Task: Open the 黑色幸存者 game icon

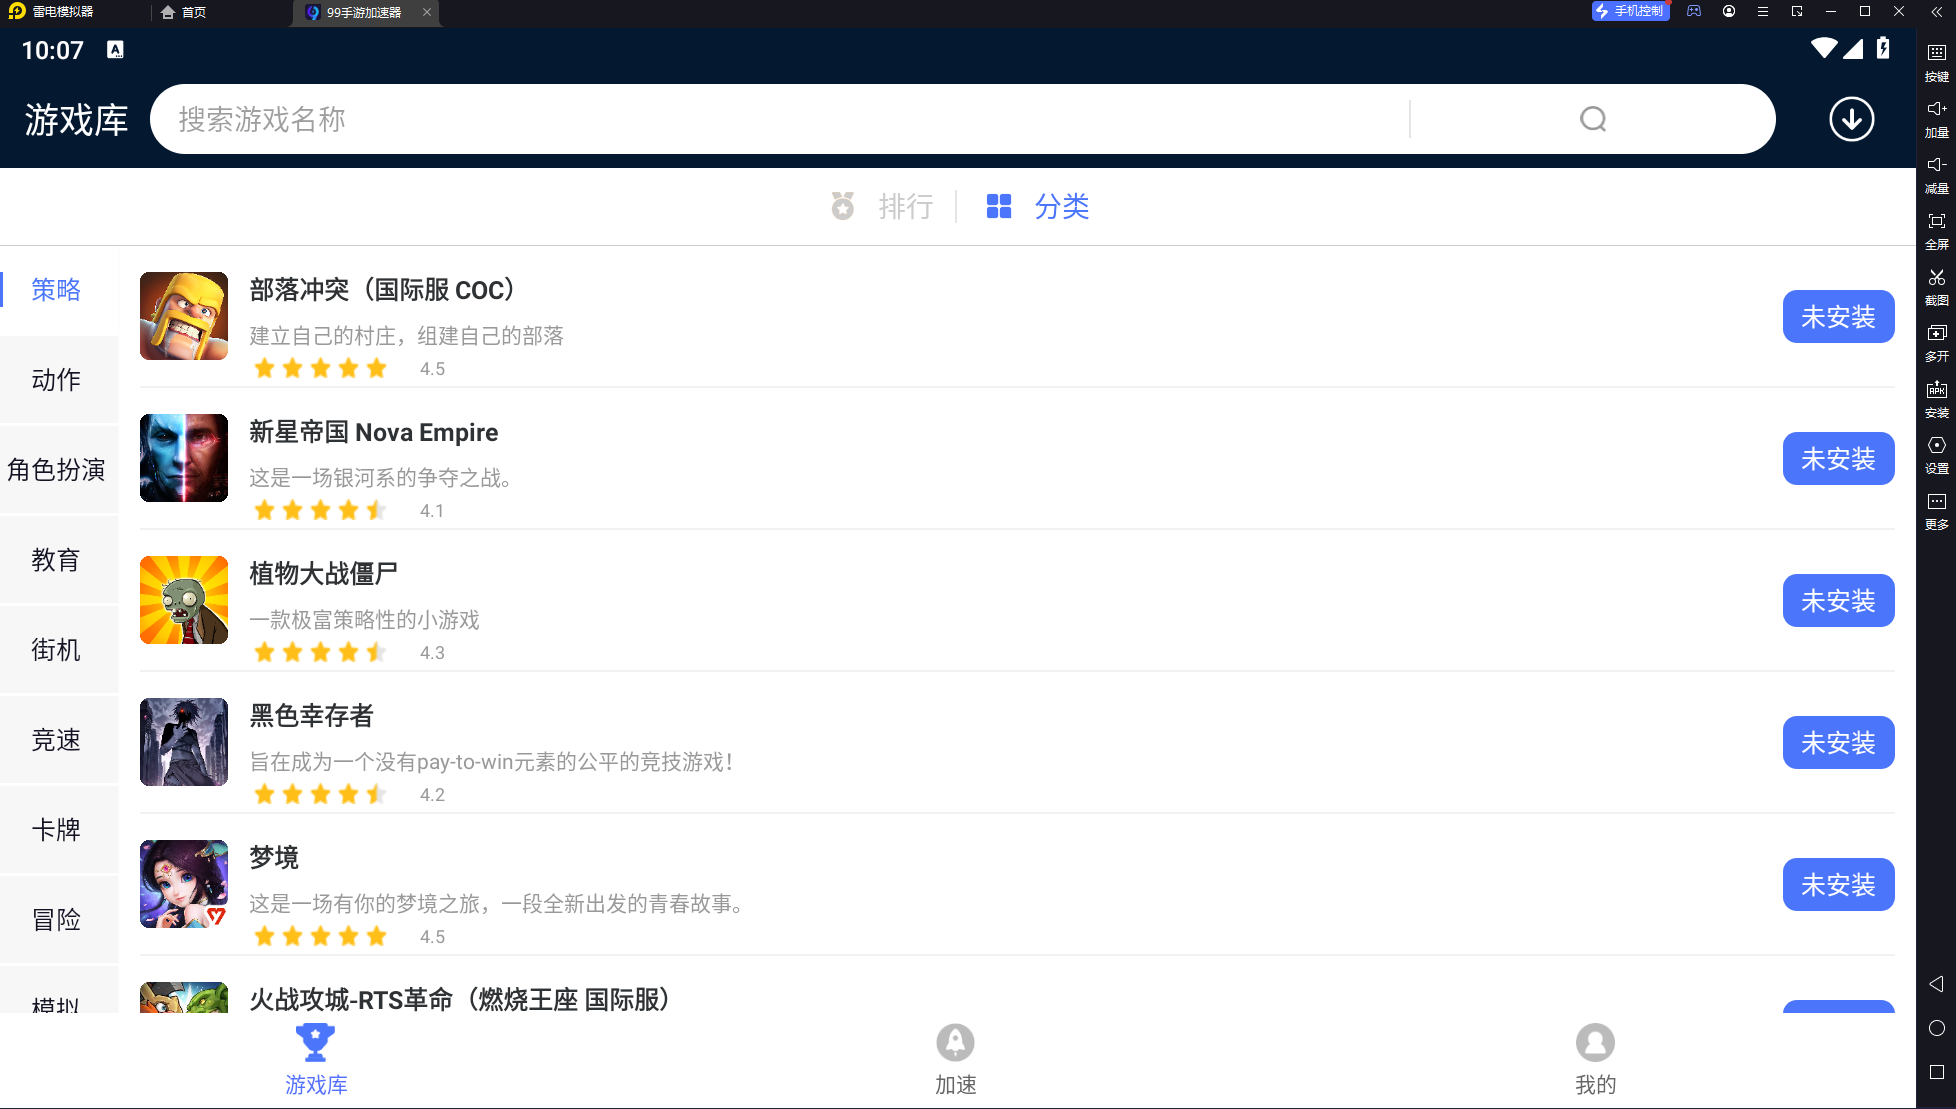Action: pos(184,742)
